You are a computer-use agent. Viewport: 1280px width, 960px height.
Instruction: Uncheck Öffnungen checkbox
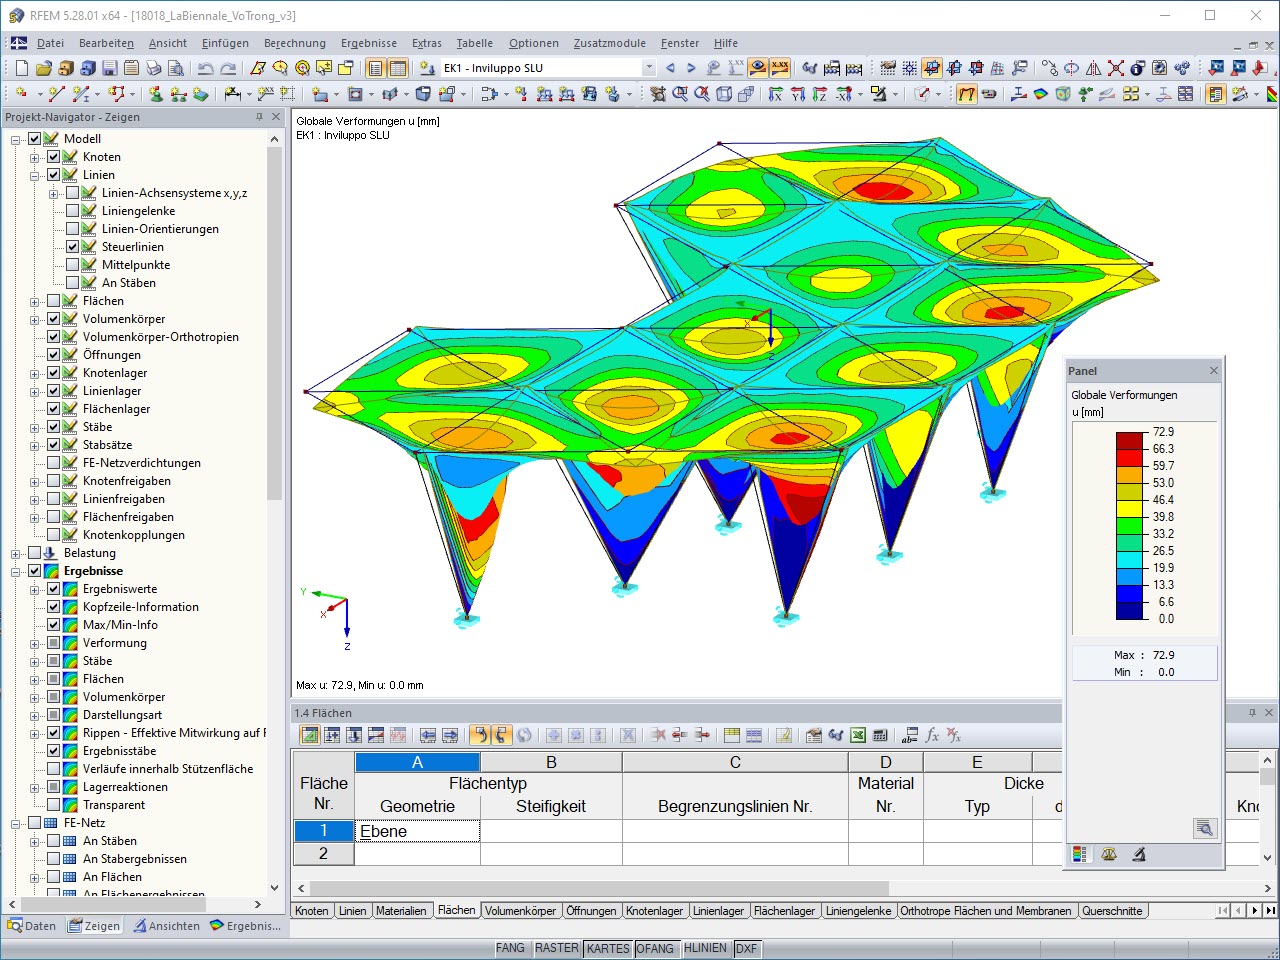54,355
